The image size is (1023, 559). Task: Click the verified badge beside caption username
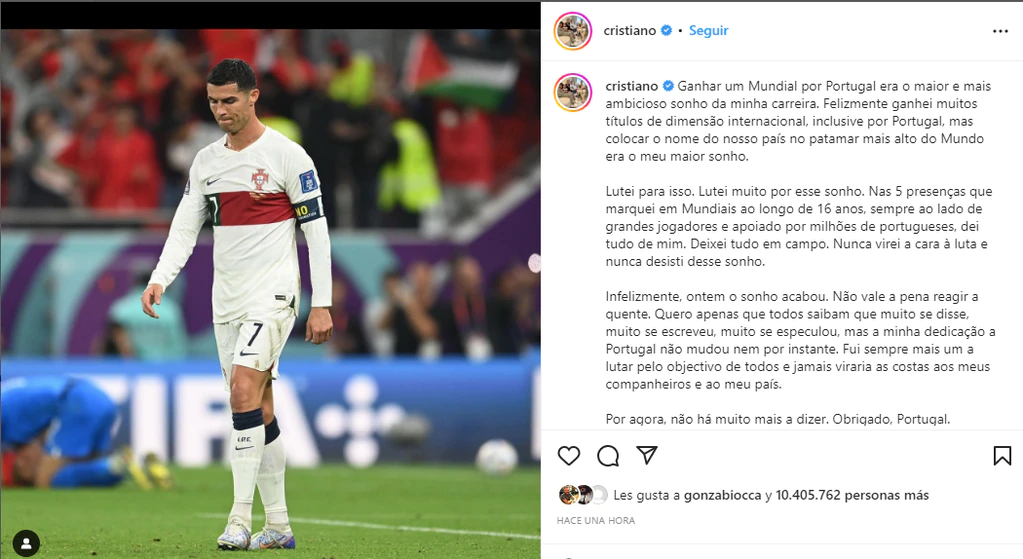click(668, 85)
